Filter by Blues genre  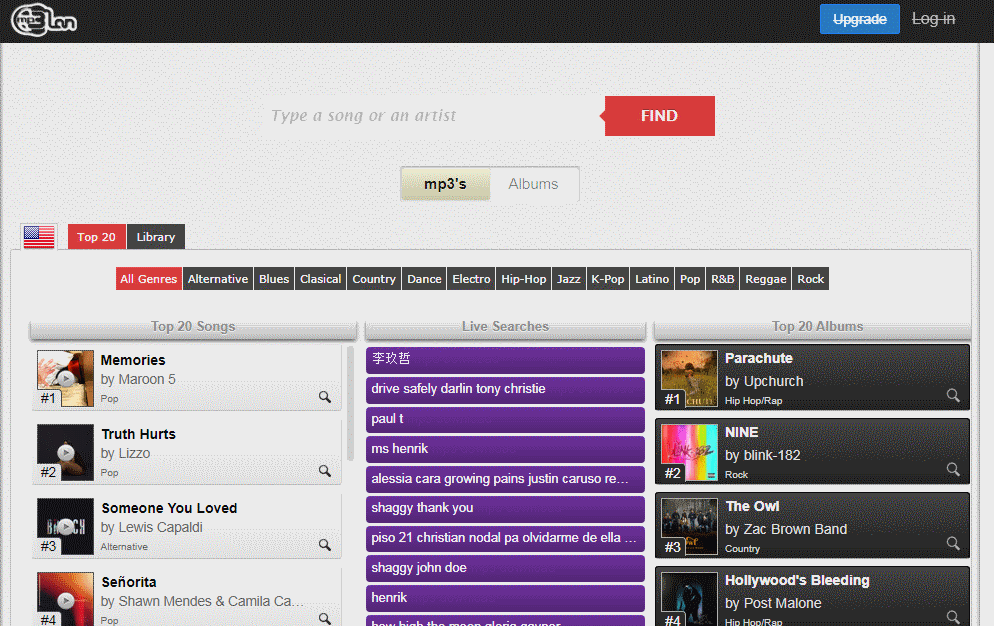click(x=274, y=279)
